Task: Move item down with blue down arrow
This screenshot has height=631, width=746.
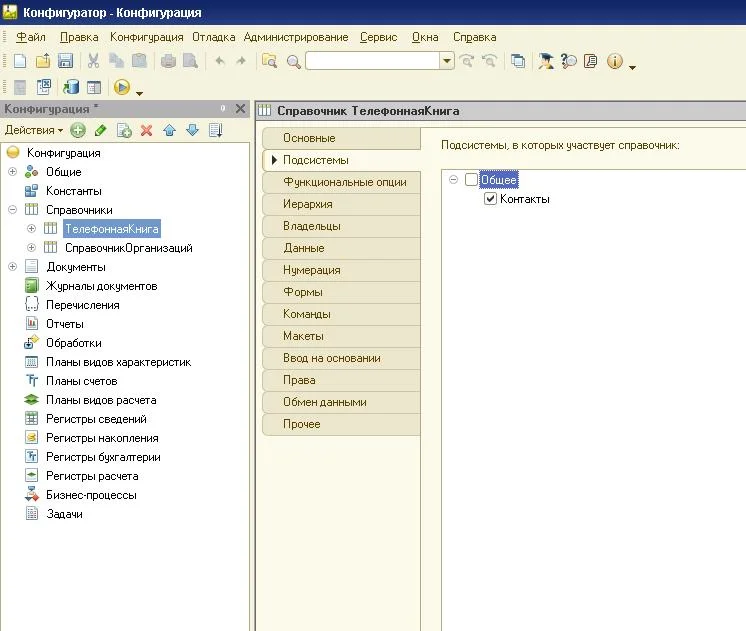Action: (x=192, y=131)
